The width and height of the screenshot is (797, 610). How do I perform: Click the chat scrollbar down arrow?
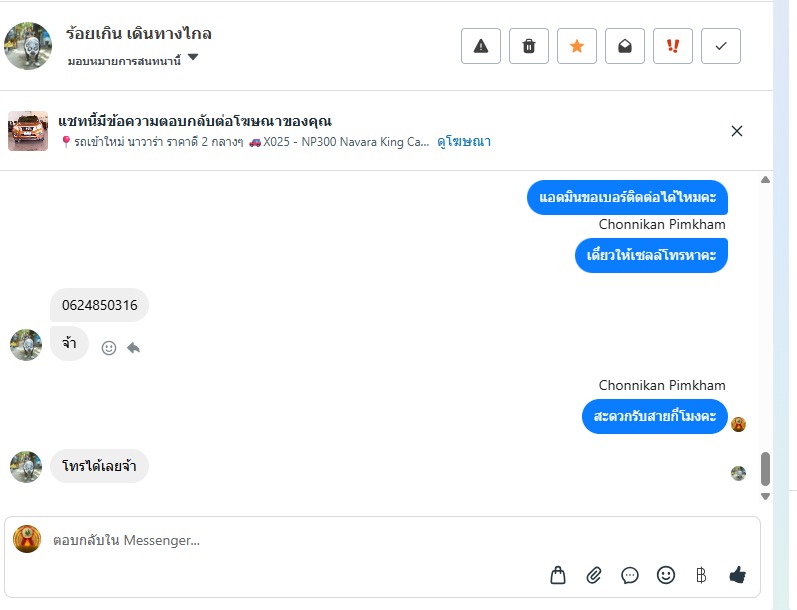766,496
